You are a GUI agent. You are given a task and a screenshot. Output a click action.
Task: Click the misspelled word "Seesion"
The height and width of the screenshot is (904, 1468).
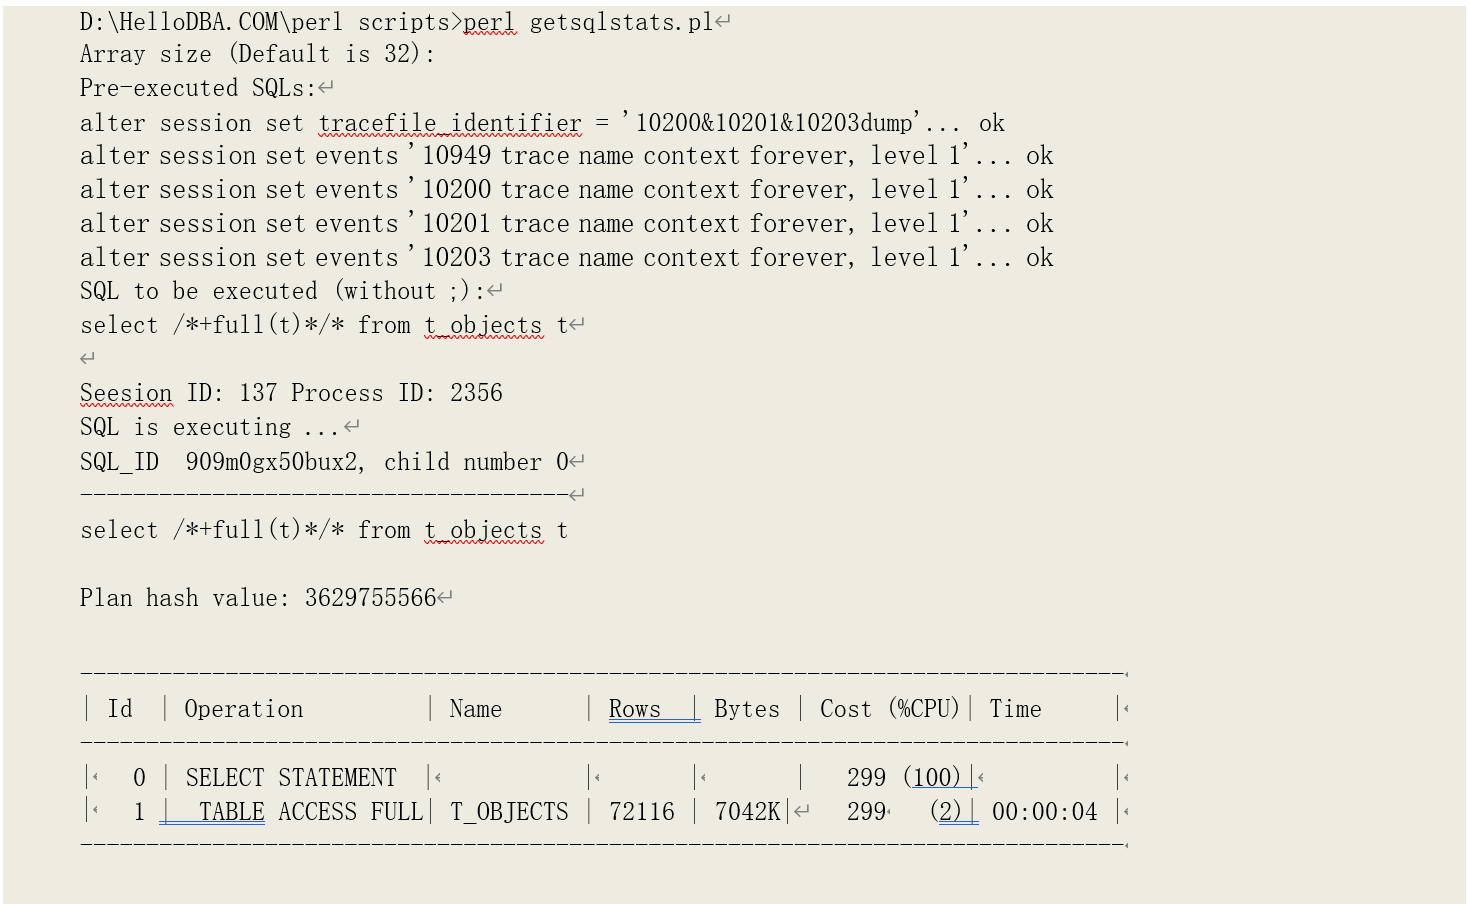coord(126,393)
